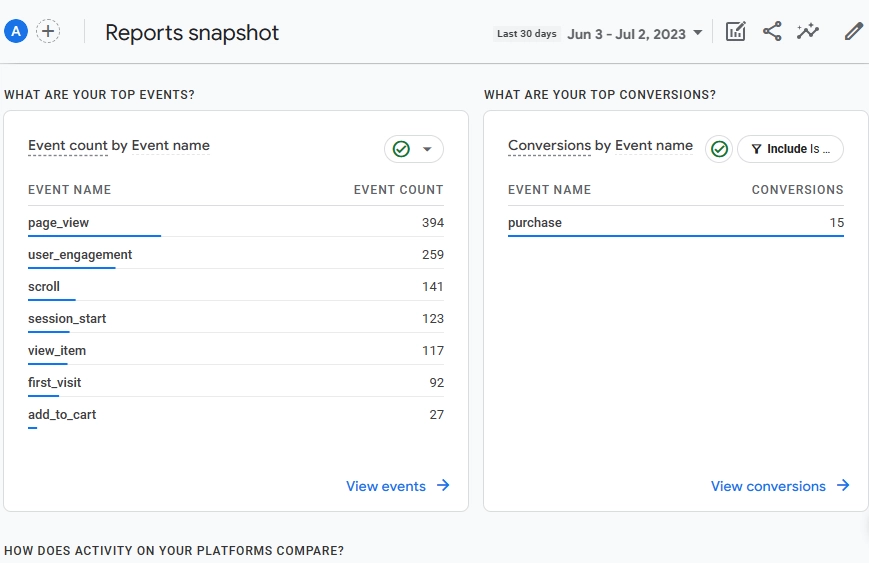This screenshot has height=563, width=869.
Task: Open the customize report chart icon
Action: tap(735, 32)
